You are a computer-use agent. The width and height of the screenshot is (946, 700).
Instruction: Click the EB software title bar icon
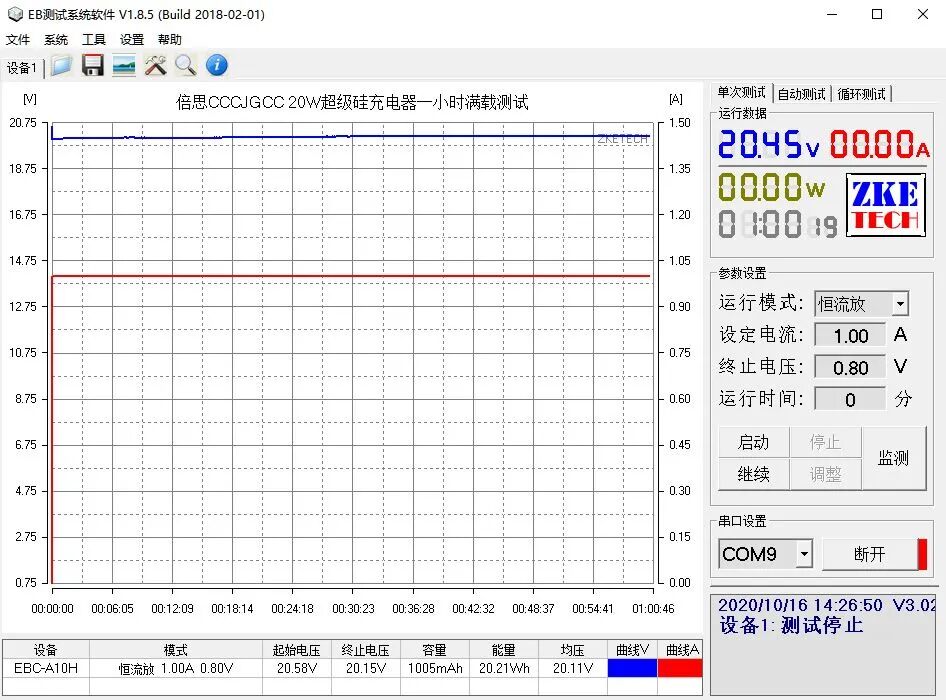(x=14, y=14)
